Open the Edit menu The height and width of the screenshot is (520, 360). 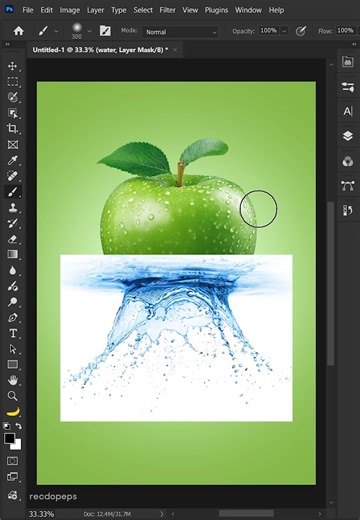click(47, 10)
